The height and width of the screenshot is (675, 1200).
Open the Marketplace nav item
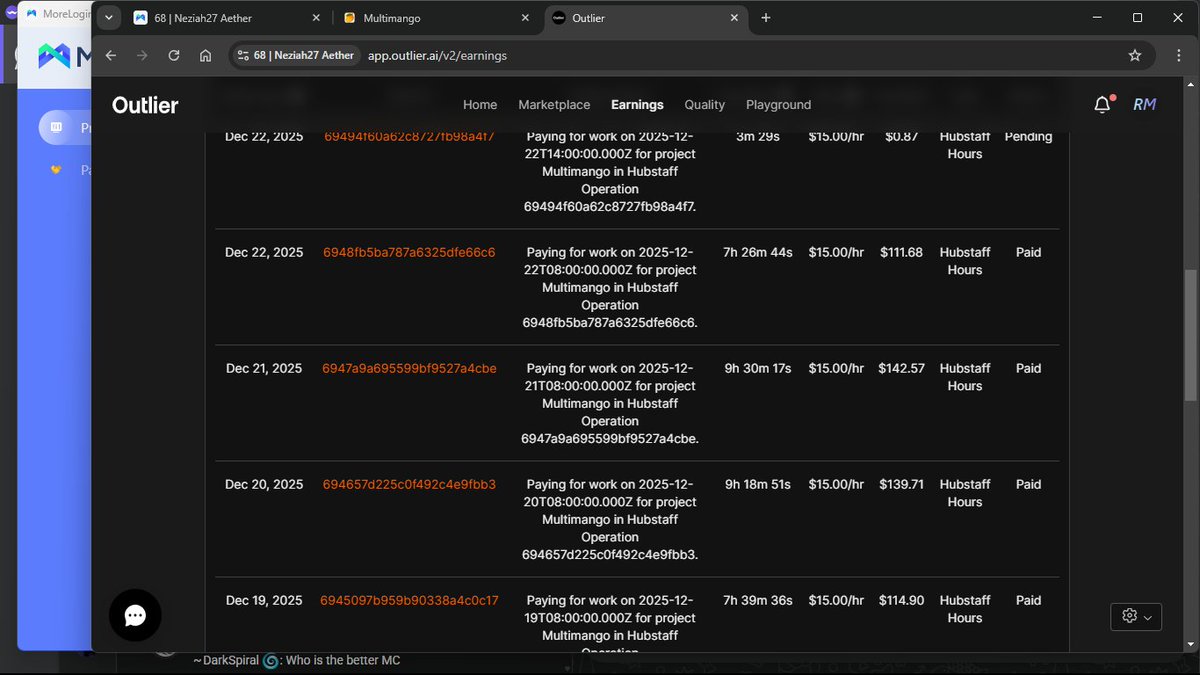tap(554, 105)
